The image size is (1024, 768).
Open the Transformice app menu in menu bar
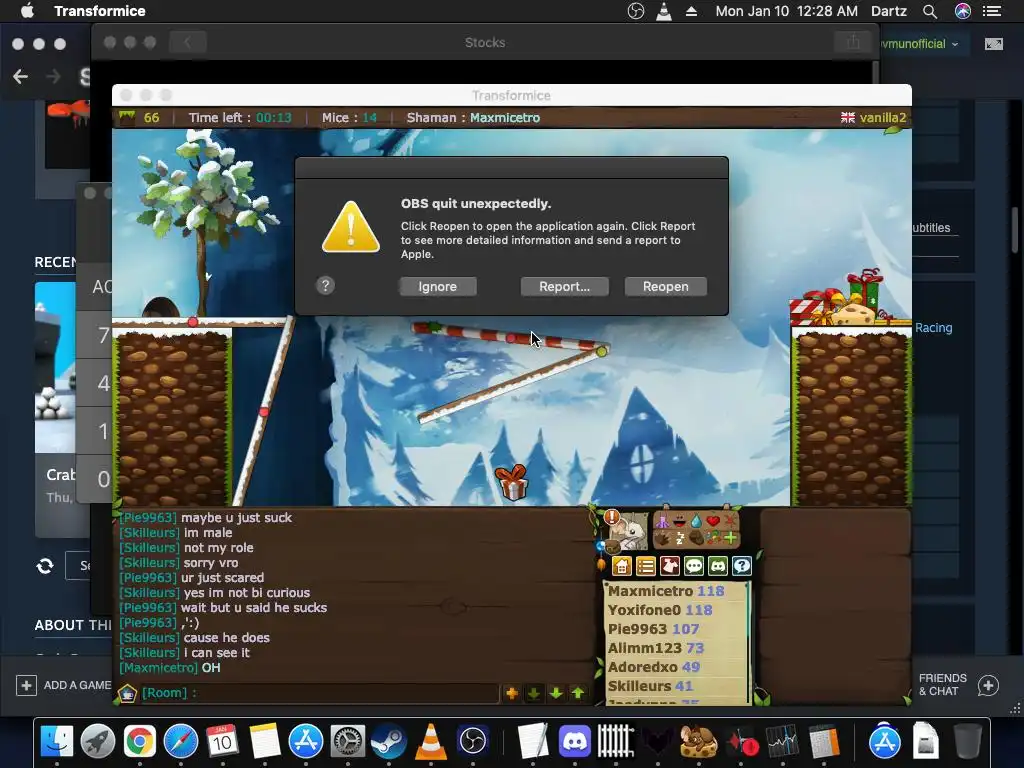(99, 11)
